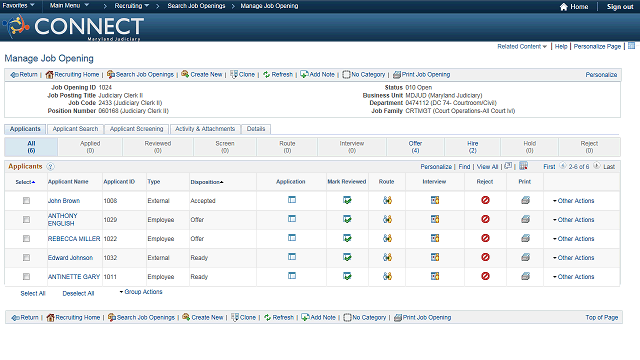Viewport: 640px width, 360px height.
Task: Open REBECCA MILLER applicant name link
Action: click(x=74, y=239)
